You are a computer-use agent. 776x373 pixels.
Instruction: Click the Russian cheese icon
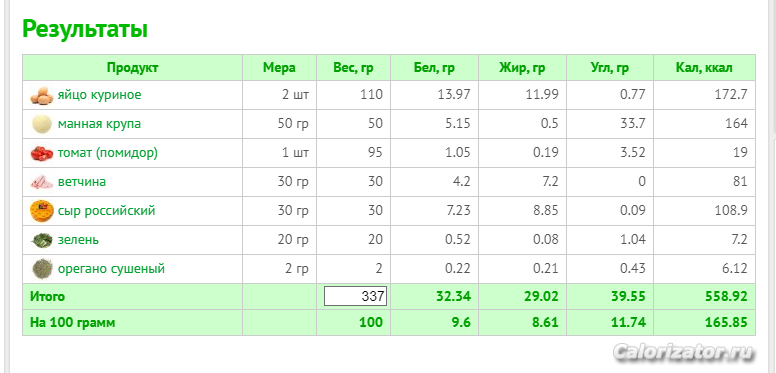point(42,211)
